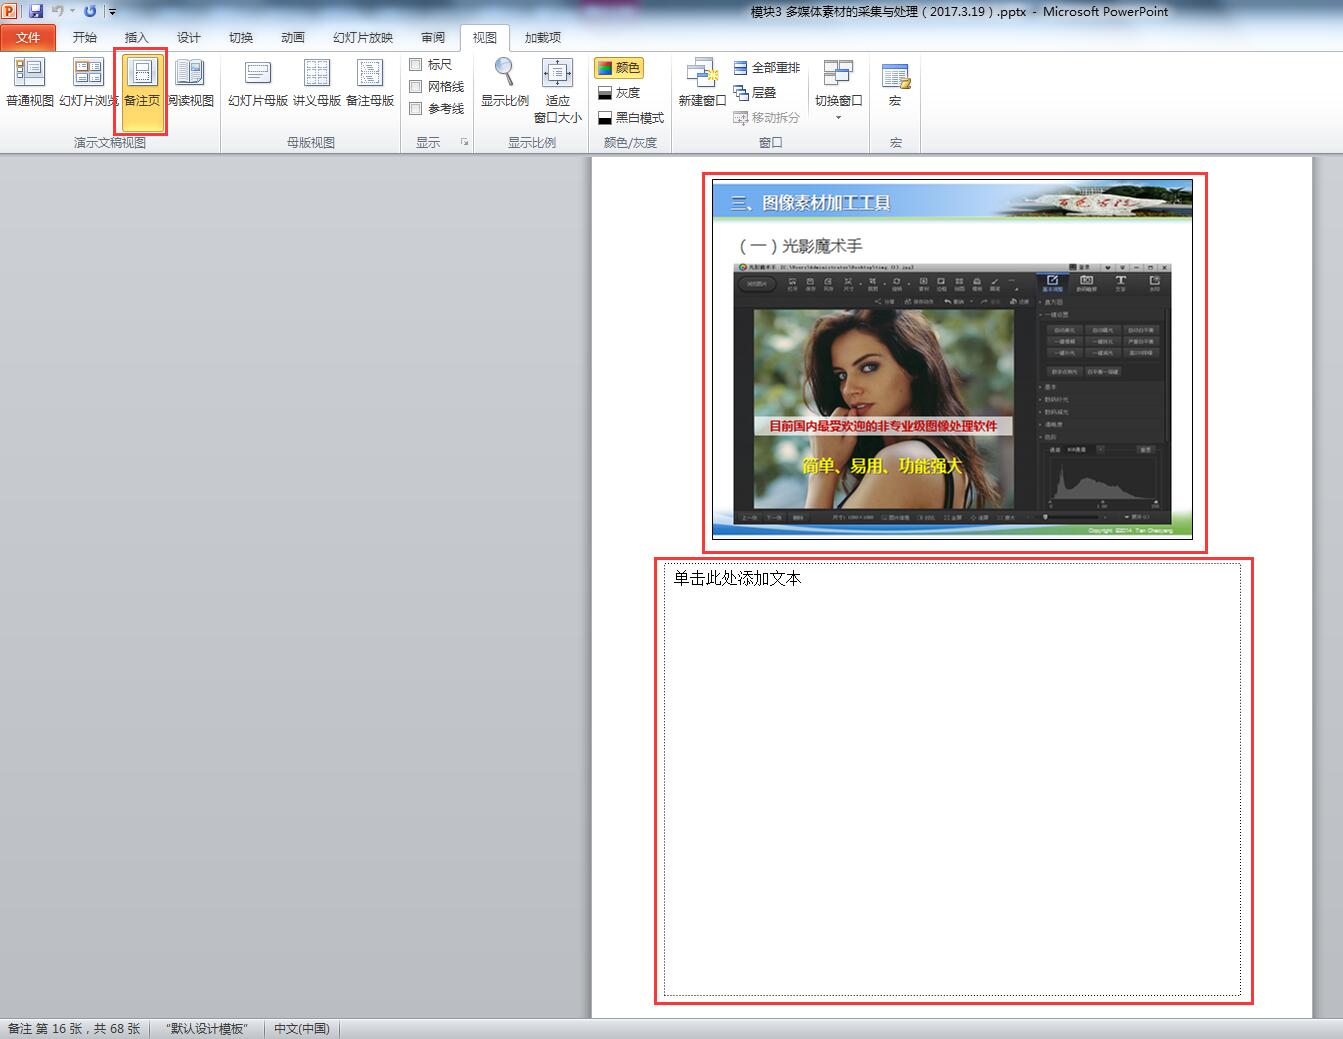1343x1039 pixels.
Task: Open the customize quick access toolbar dropdown
Action: pyautogui.click(x=112, y=12)
